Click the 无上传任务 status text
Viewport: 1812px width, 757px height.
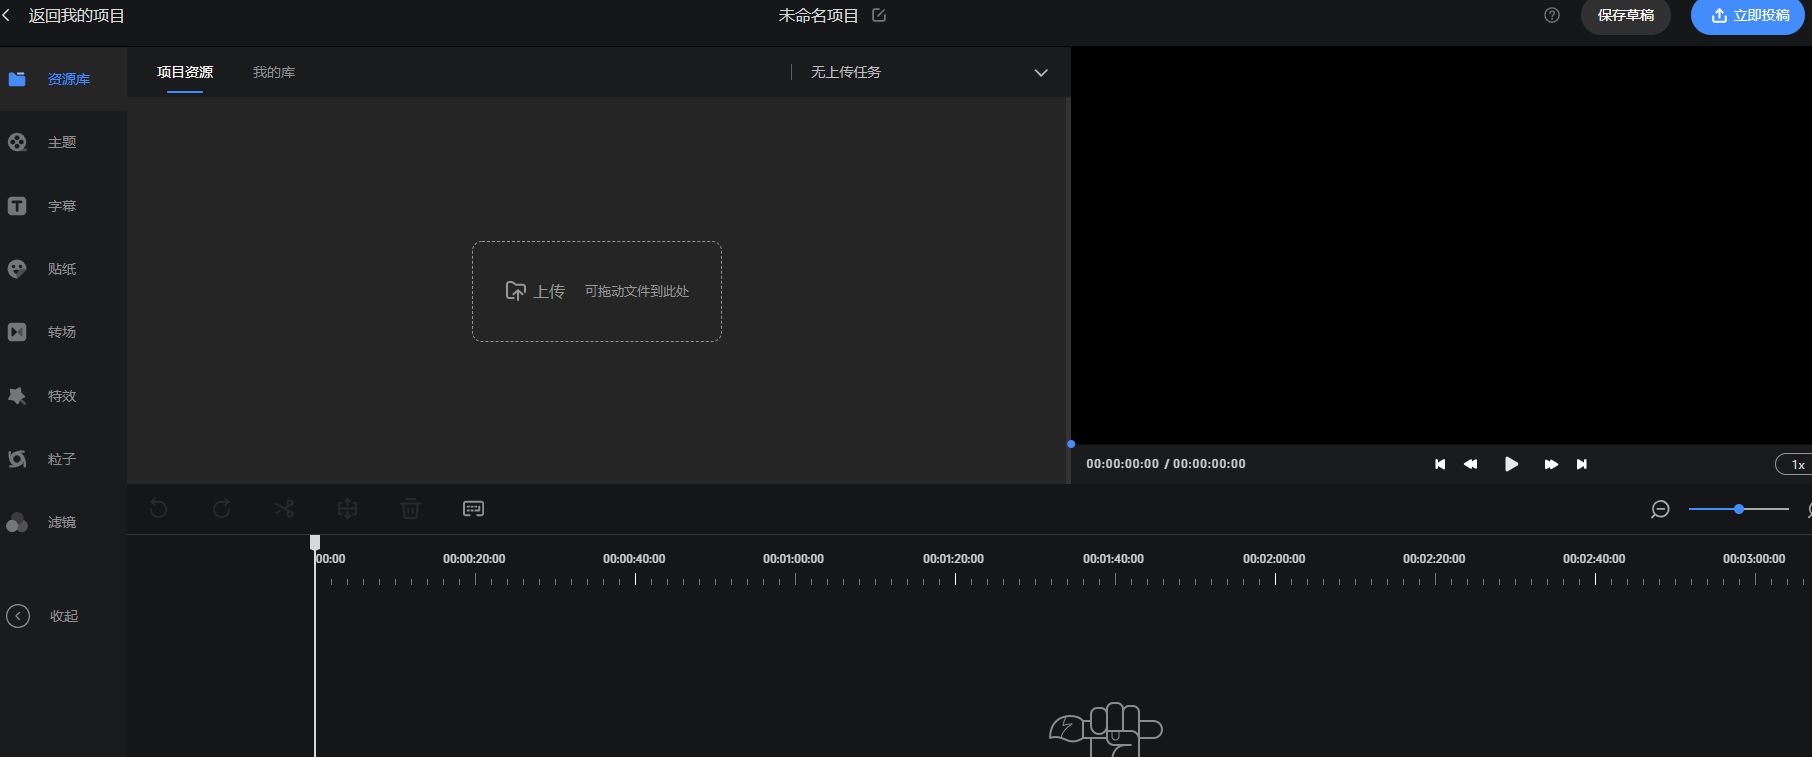(x=846, y=72)
